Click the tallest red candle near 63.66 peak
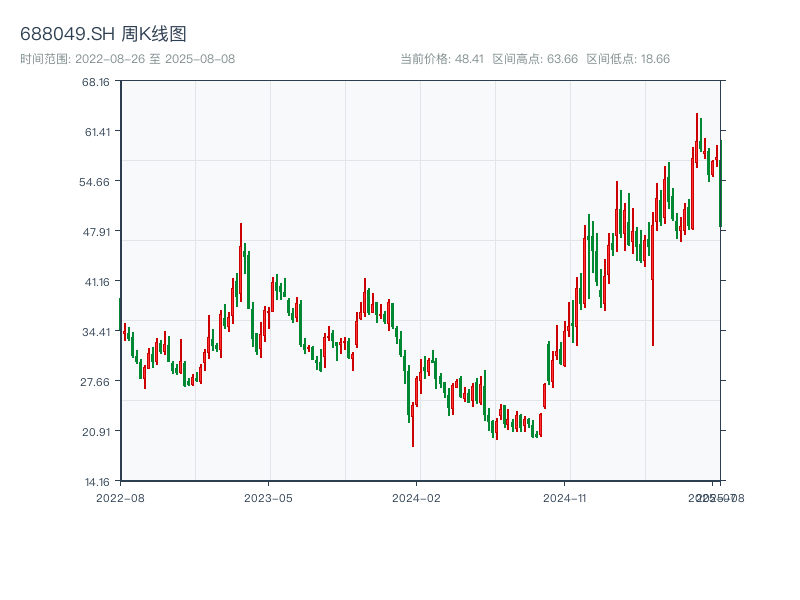This screenshot has width=800, height=600. 696,140
